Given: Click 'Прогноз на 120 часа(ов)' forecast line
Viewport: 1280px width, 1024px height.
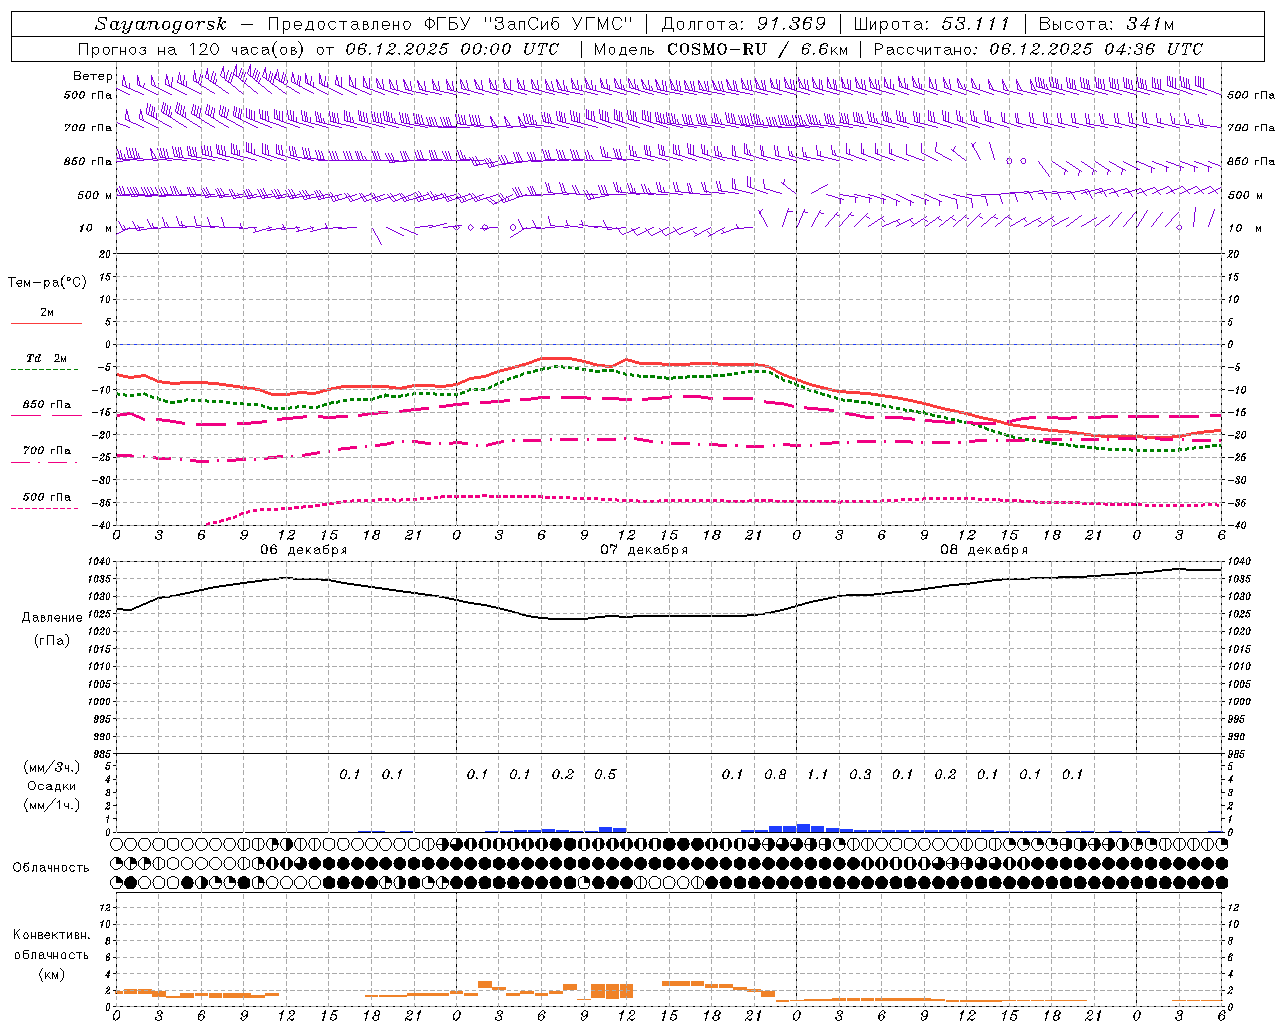Looking at the screenshot, I should (x=320, y=49).
